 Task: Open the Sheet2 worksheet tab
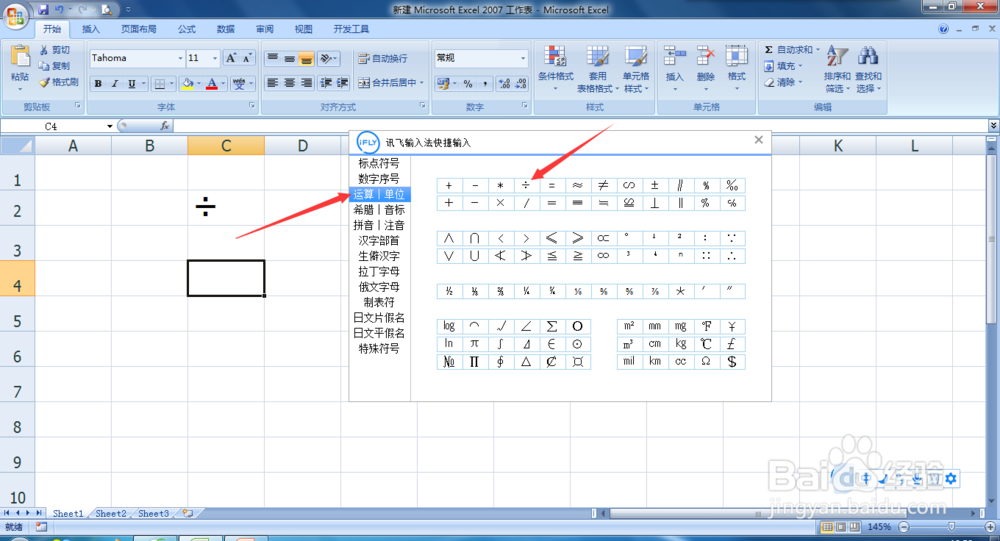pos(110,513)
